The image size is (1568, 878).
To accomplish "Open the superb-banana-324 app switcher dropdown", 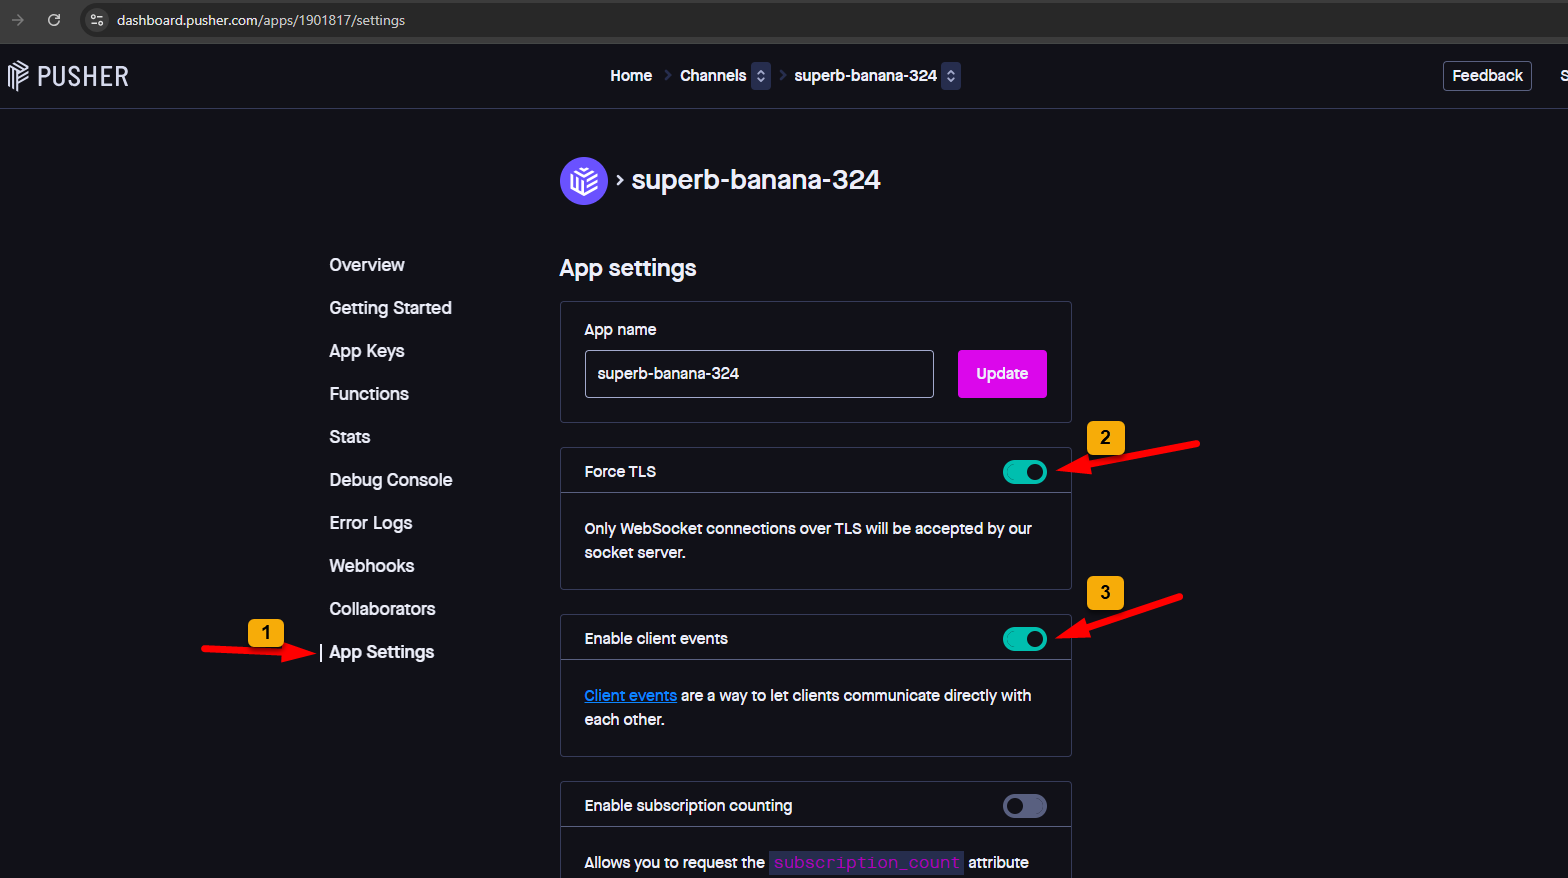I will click(x=951, y=76).
